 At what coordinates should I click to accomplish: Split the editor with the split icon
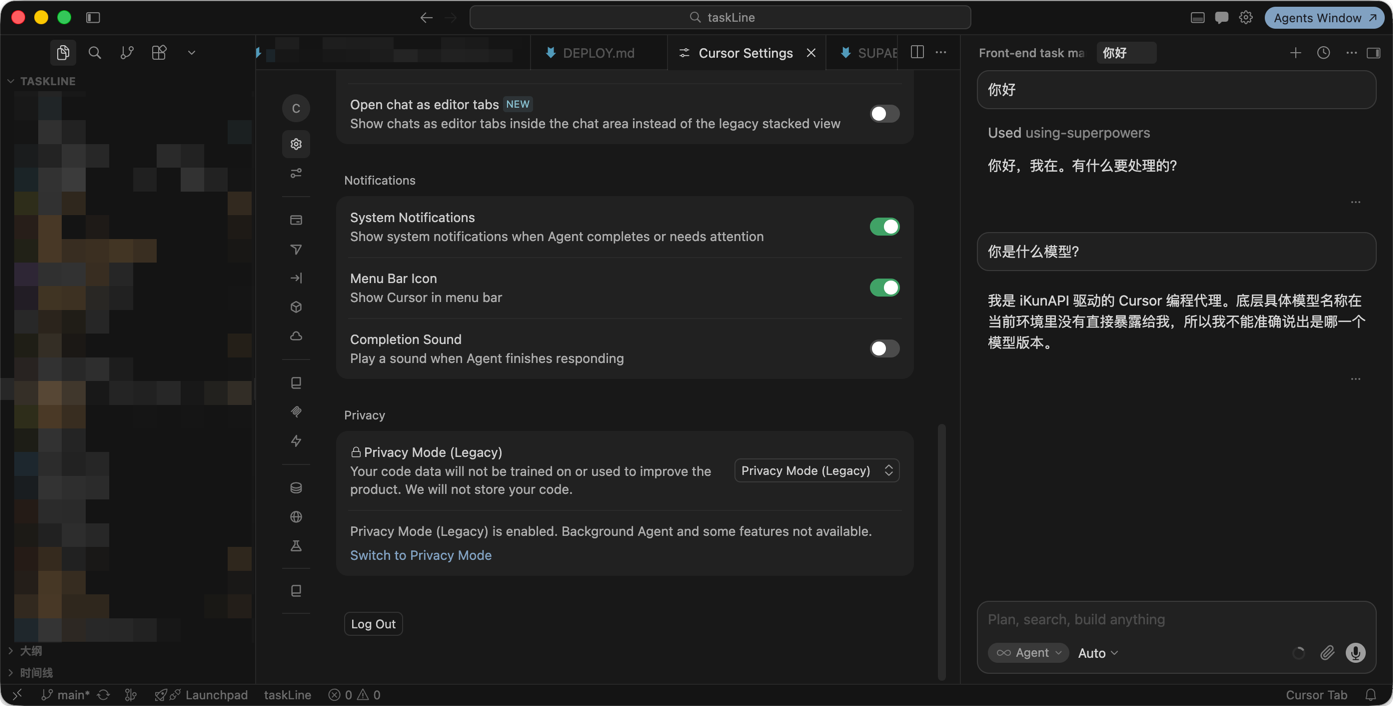coord(917,52)
